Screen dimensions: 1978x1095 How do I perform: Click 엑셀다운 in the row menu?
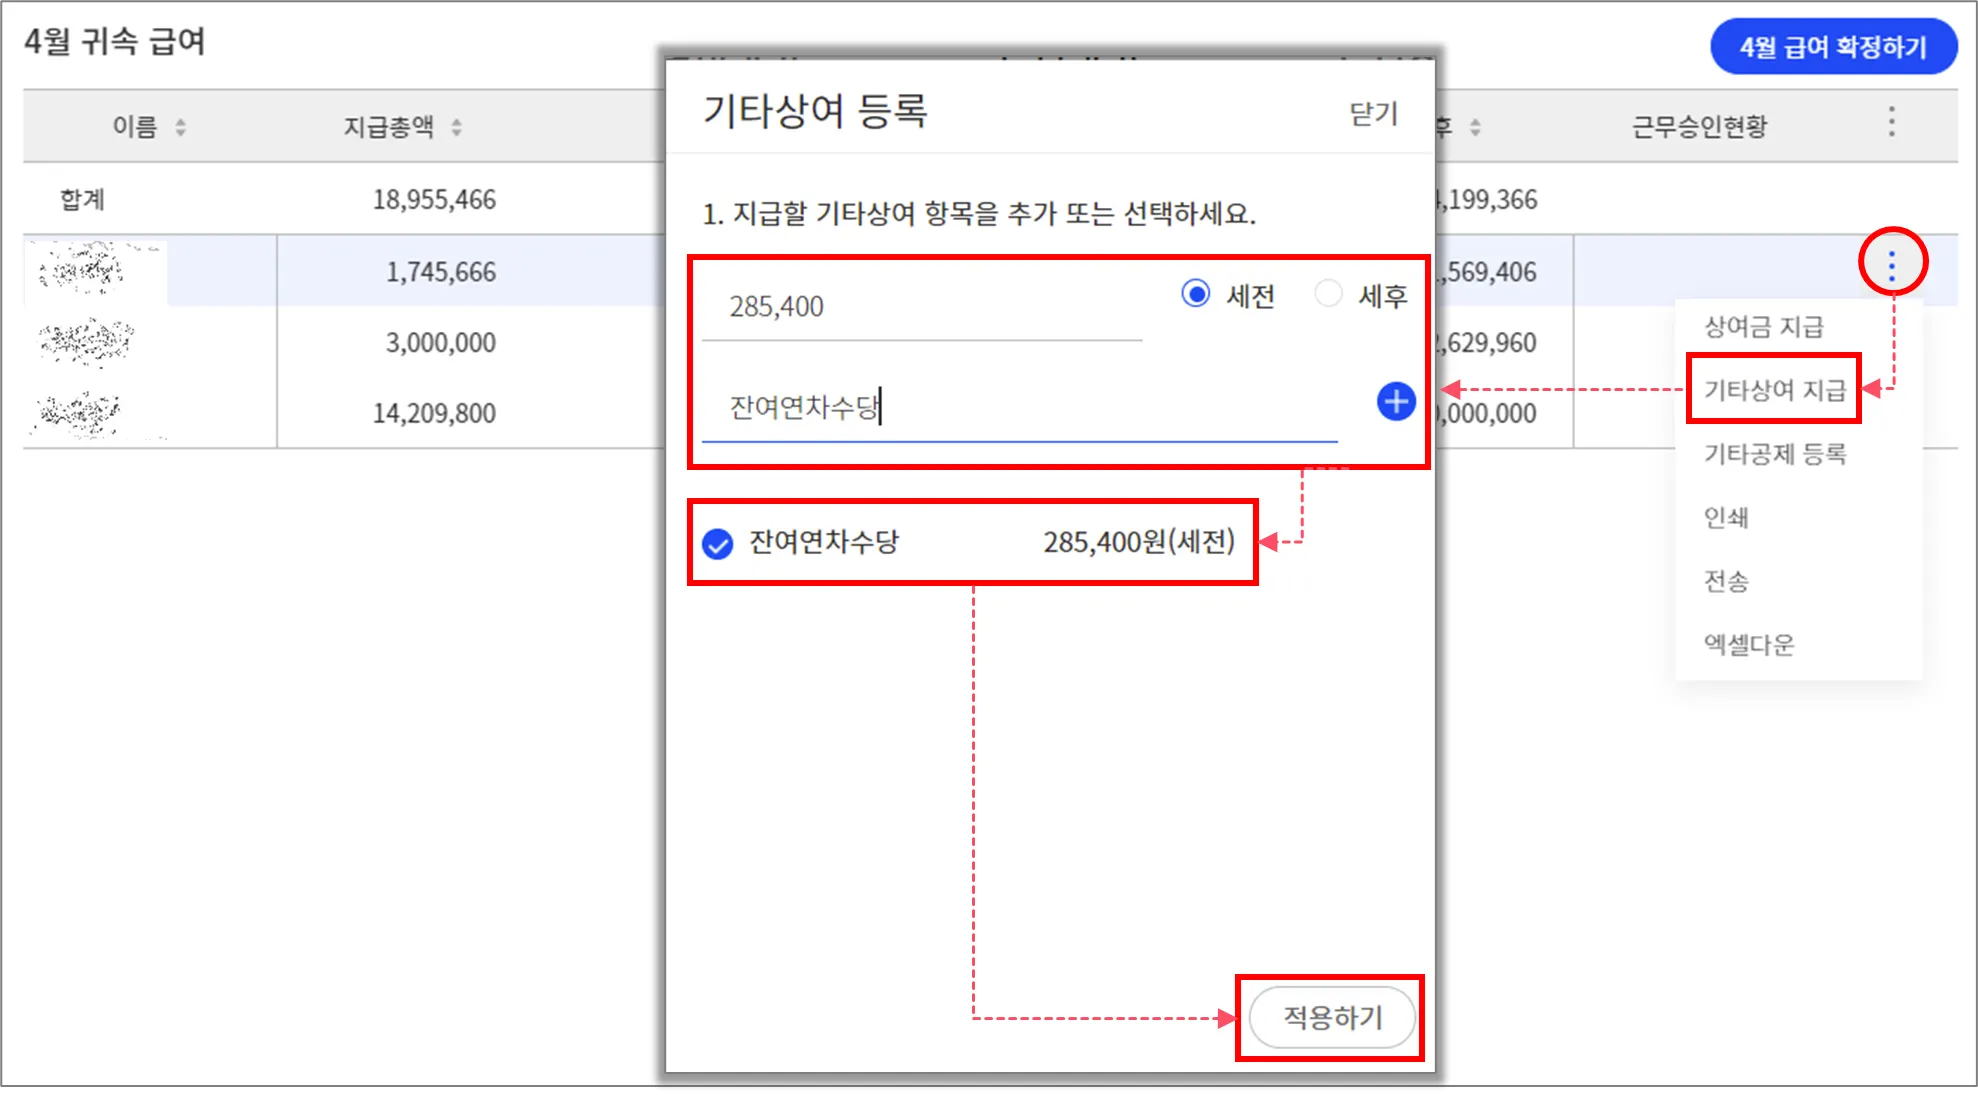coord(1748,645)
